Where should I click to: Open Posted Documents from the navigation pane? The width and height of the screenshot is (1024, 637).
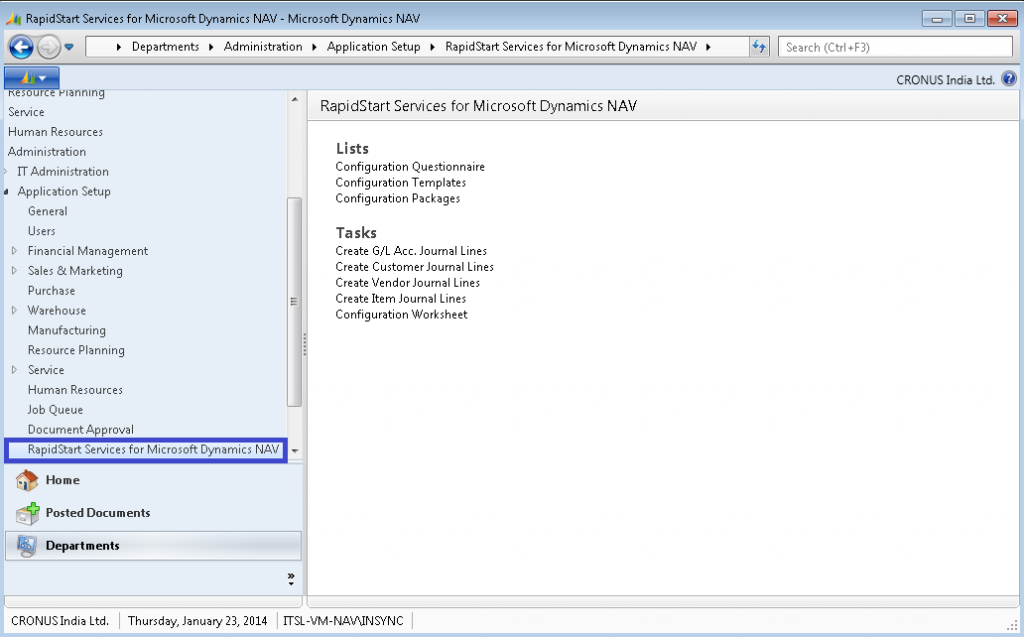click(x=97, y=512)
